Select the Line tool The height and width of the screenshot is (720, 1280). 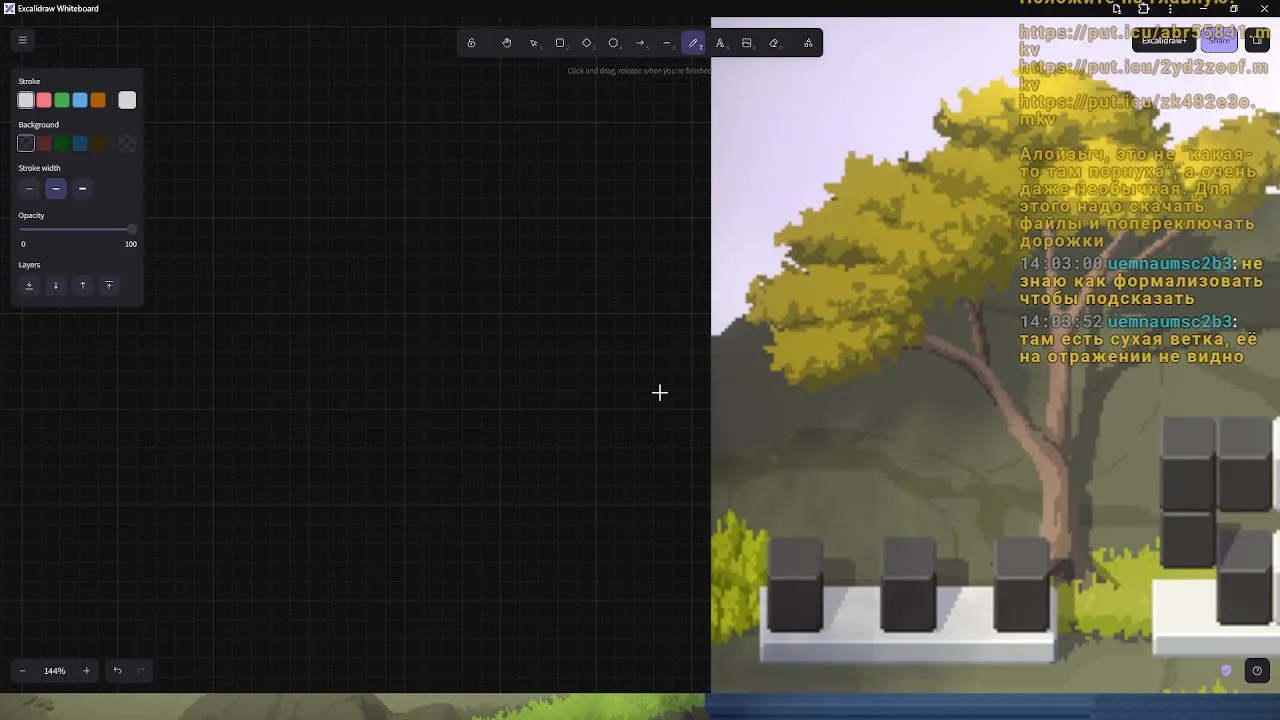667,43
